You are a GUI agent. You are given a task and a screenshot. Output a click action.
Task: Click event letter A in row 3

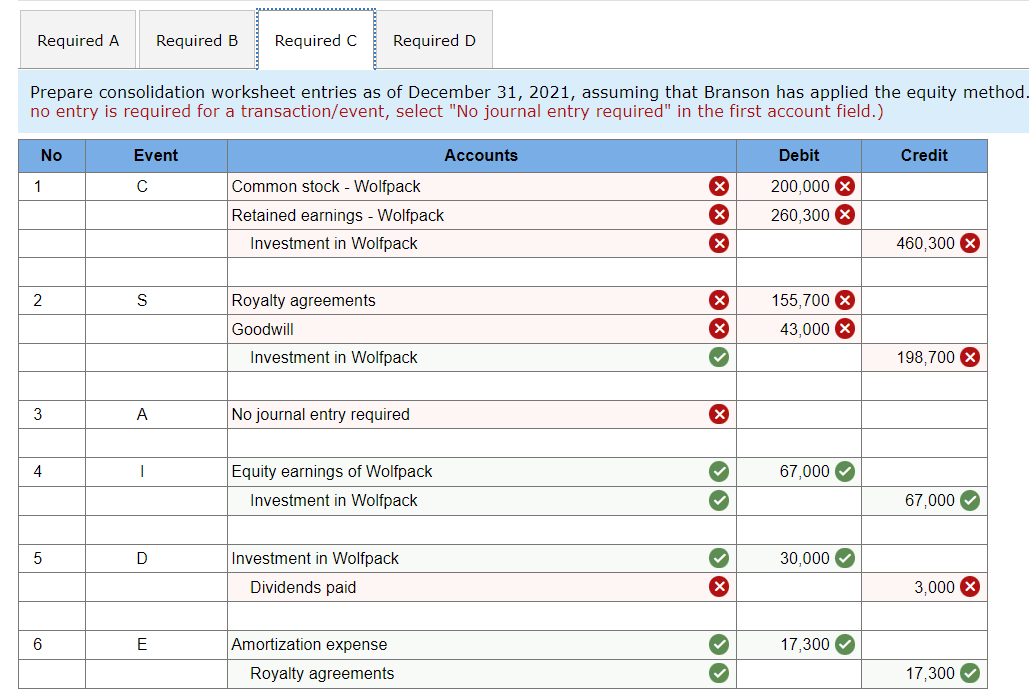click(x=142, y=415)
